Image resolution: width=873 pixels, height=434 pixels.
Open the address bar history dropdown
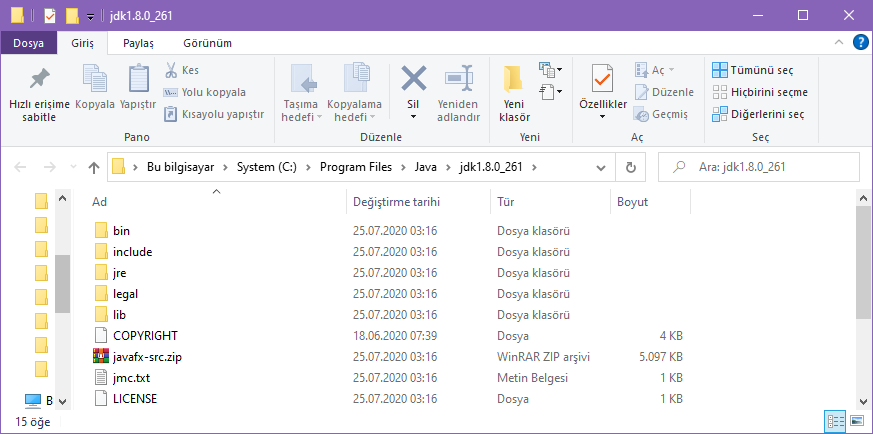(601, 167)
